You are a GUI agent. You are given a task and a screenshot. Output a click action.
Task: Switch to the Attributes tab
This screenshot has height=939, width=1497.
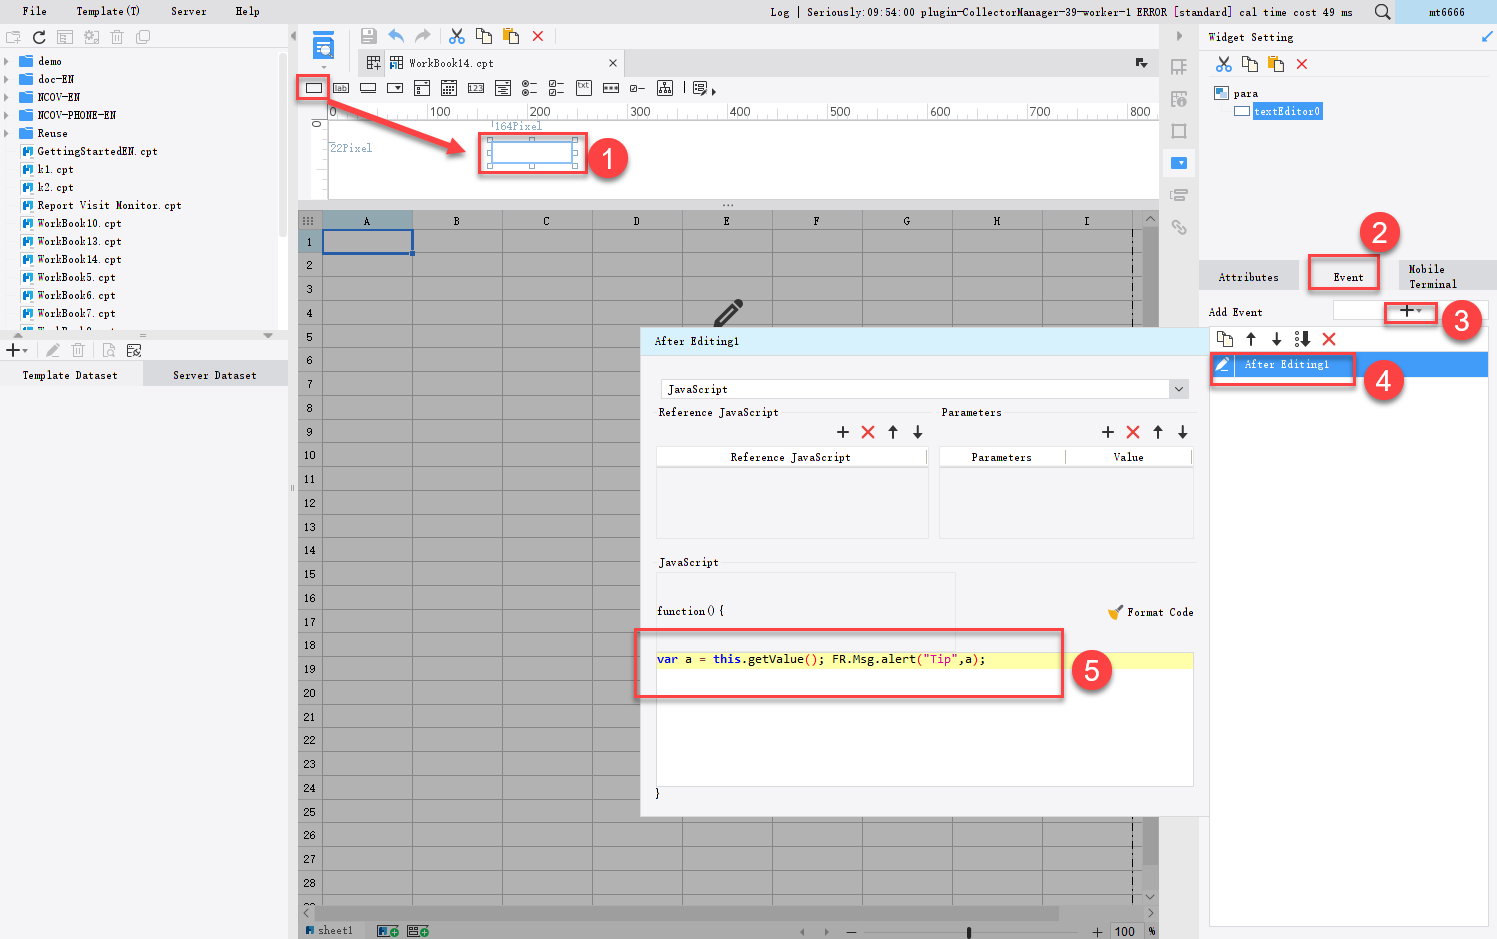[x=1249, y=276]
